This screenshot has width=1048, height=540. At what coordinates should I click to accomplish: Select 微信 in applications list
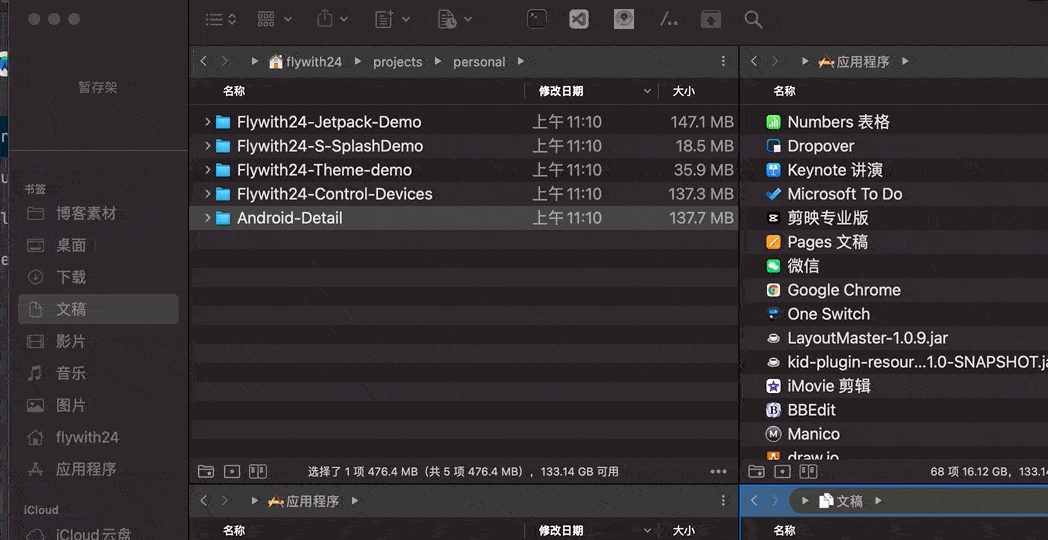803,266
